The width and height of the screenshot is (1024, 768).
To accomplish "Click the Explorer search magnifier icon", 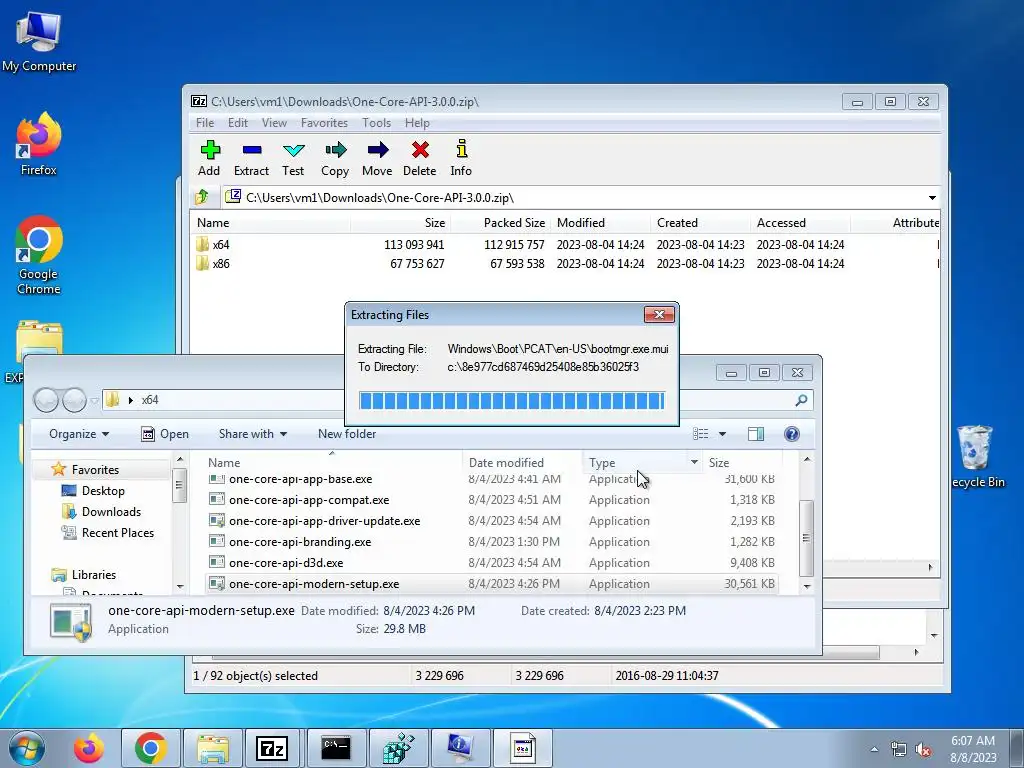I will 801,400.
